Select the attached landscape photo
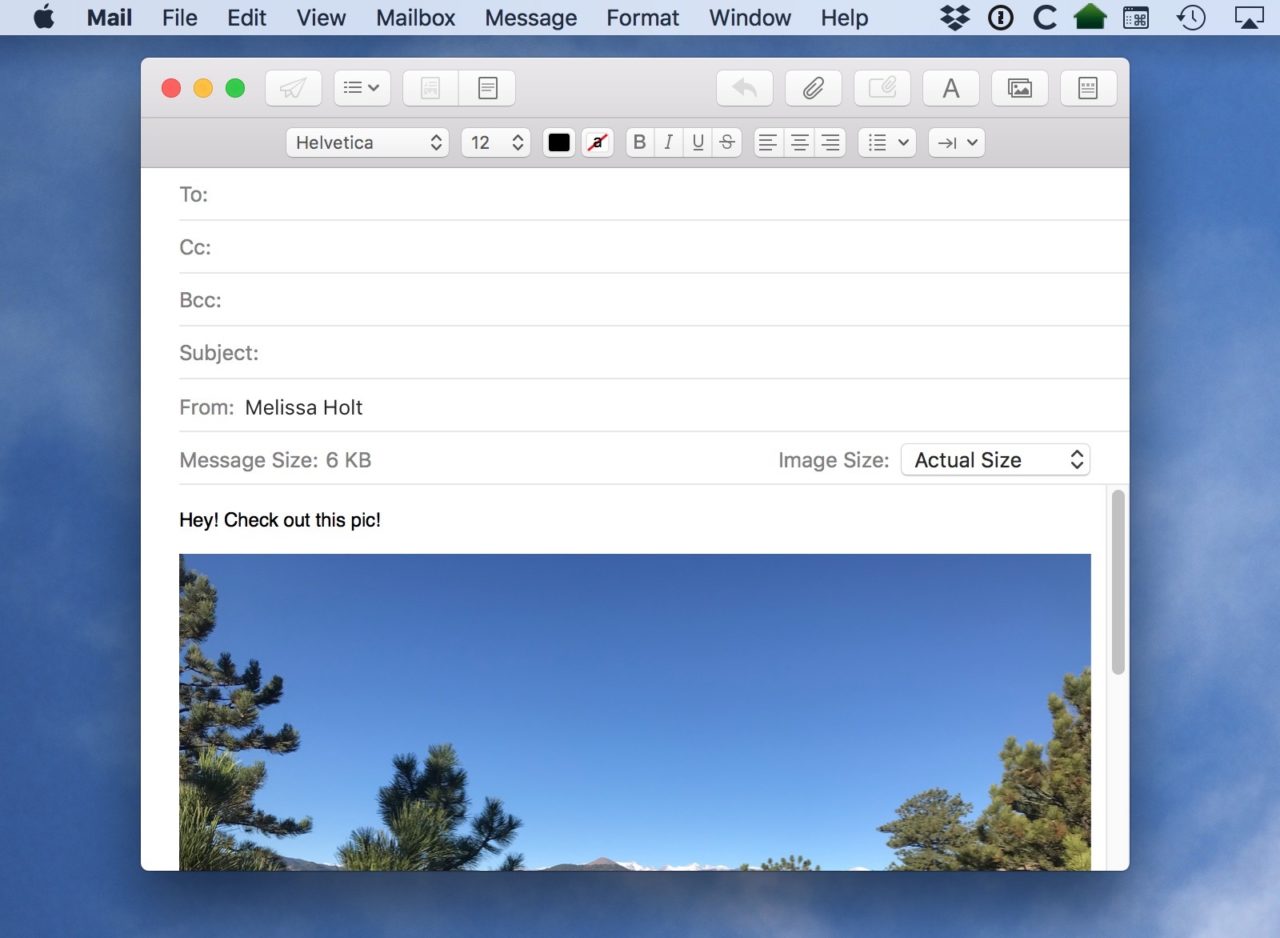The width and height of the screenshot is (1280, 938). coord(635,712)
